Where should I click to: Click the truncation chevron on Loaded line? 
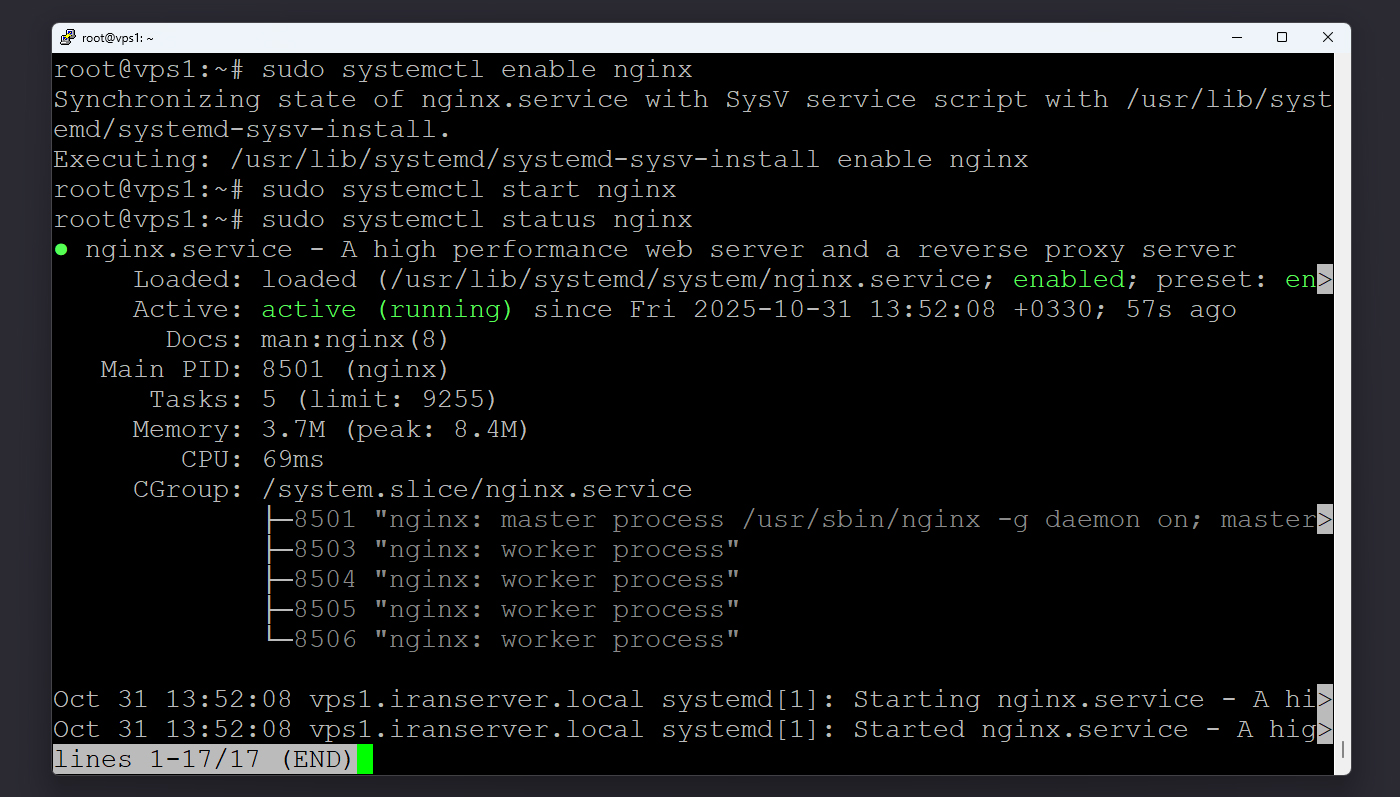tap(1326, 279)
